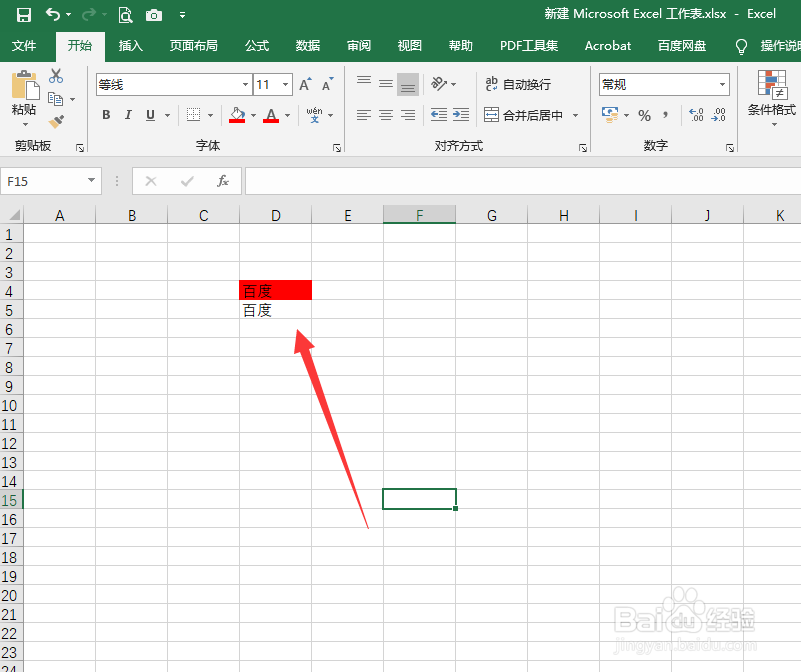Image resolution: width=801 pixels, height=672 pixels.
Task: Open font color dropdown arrow
Action: pos(288,115)
